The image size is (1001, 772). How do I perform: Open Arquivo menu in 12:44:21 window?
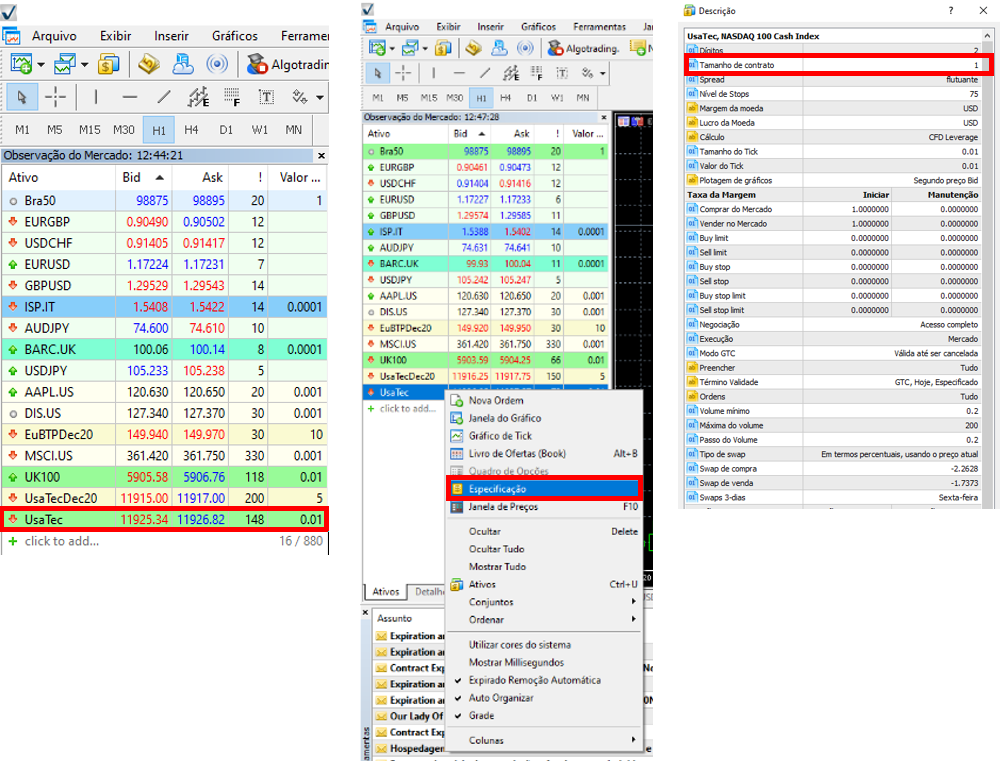(54, 36)
